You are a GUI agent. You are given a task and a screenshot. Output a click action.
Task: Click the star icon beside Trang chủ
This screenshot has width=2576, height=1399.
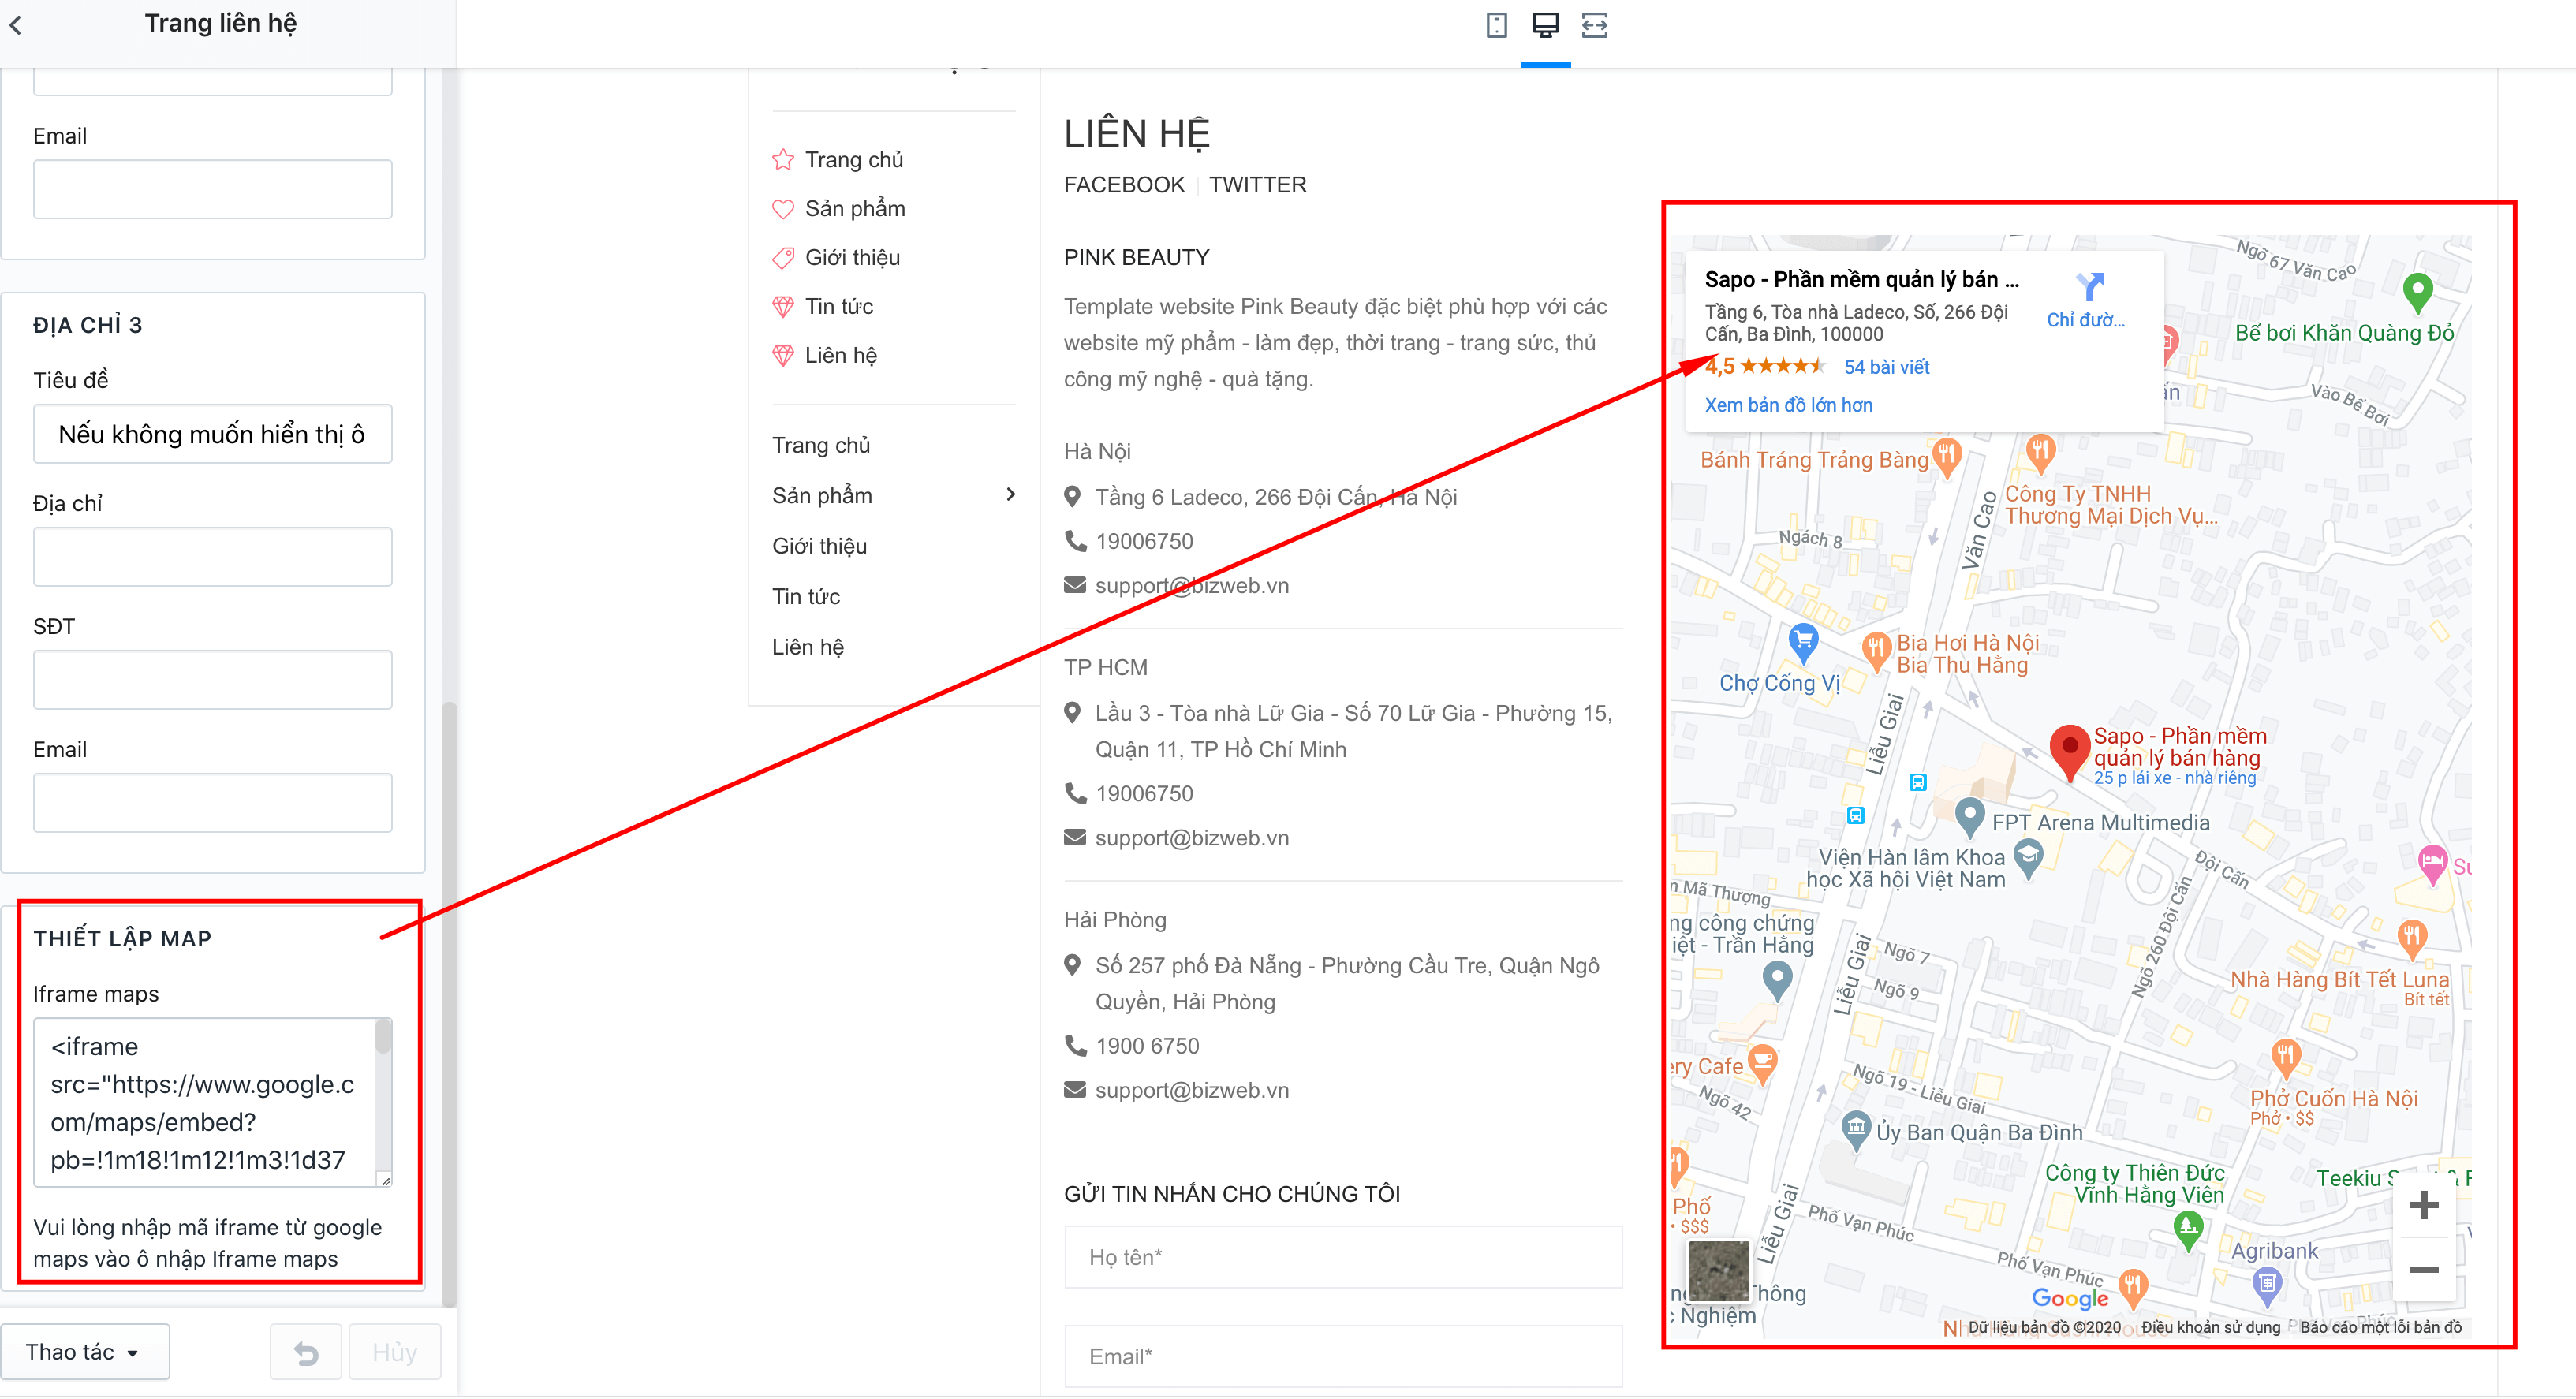click(x=783, y=160)
